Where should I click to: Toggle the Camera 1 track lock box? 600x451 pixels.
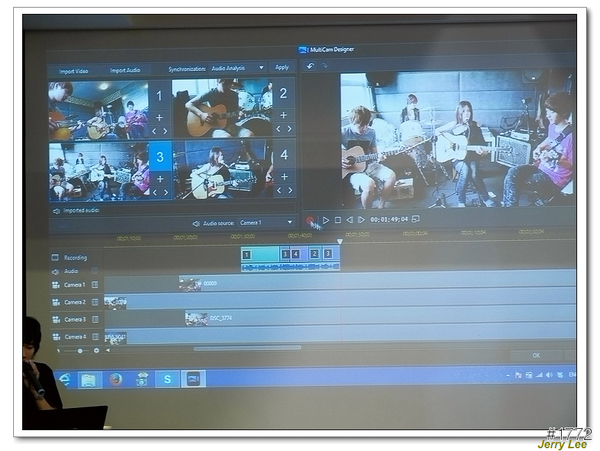coord(95,285)
